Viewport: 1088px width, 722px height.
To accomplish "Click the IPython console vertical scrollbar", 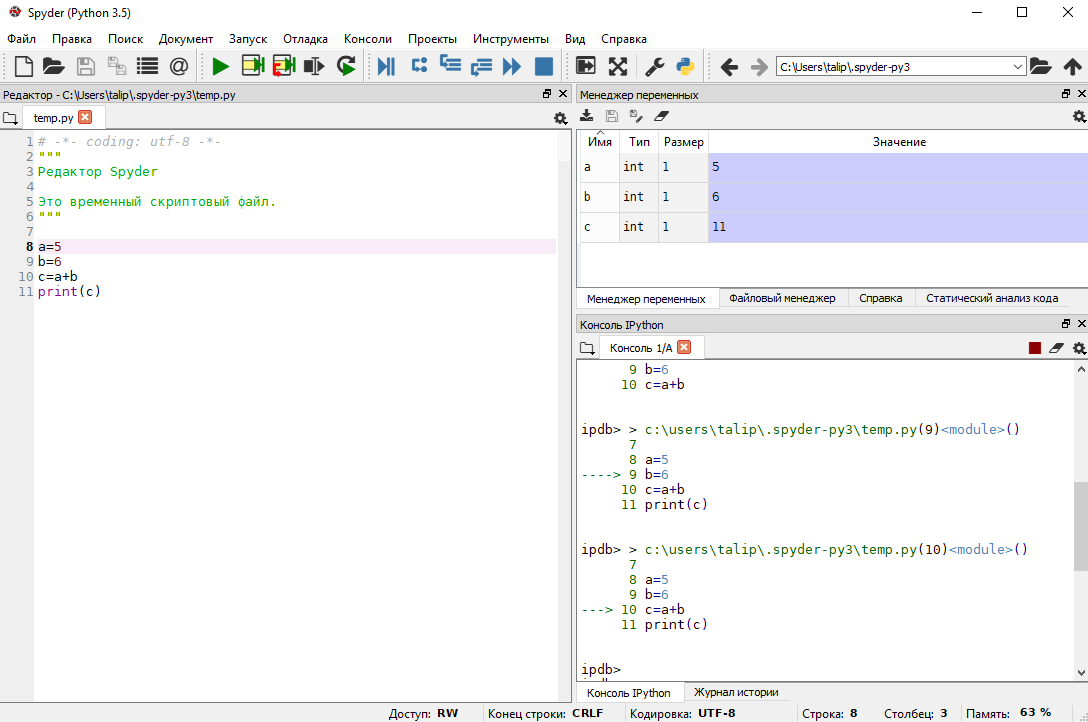I will [1080, 525].
